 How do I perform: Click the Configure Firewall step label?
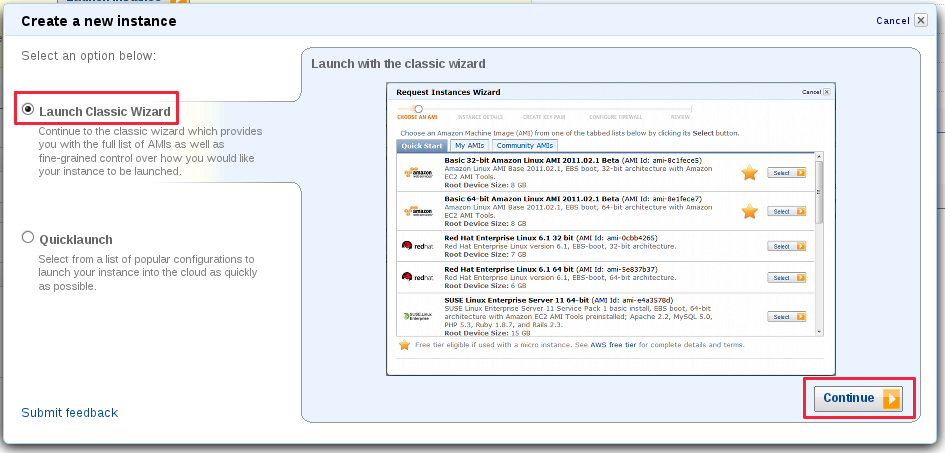tap(616, 117)
